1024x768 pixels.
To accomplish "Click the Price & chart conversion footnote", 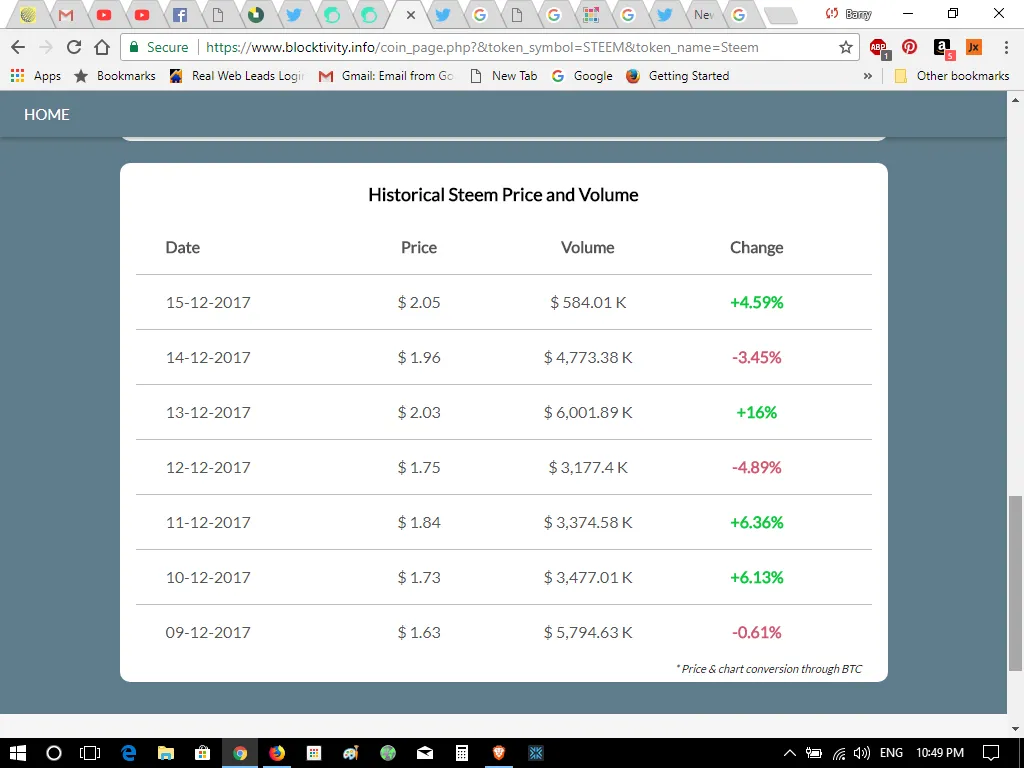I will click(x=769, y=669).
